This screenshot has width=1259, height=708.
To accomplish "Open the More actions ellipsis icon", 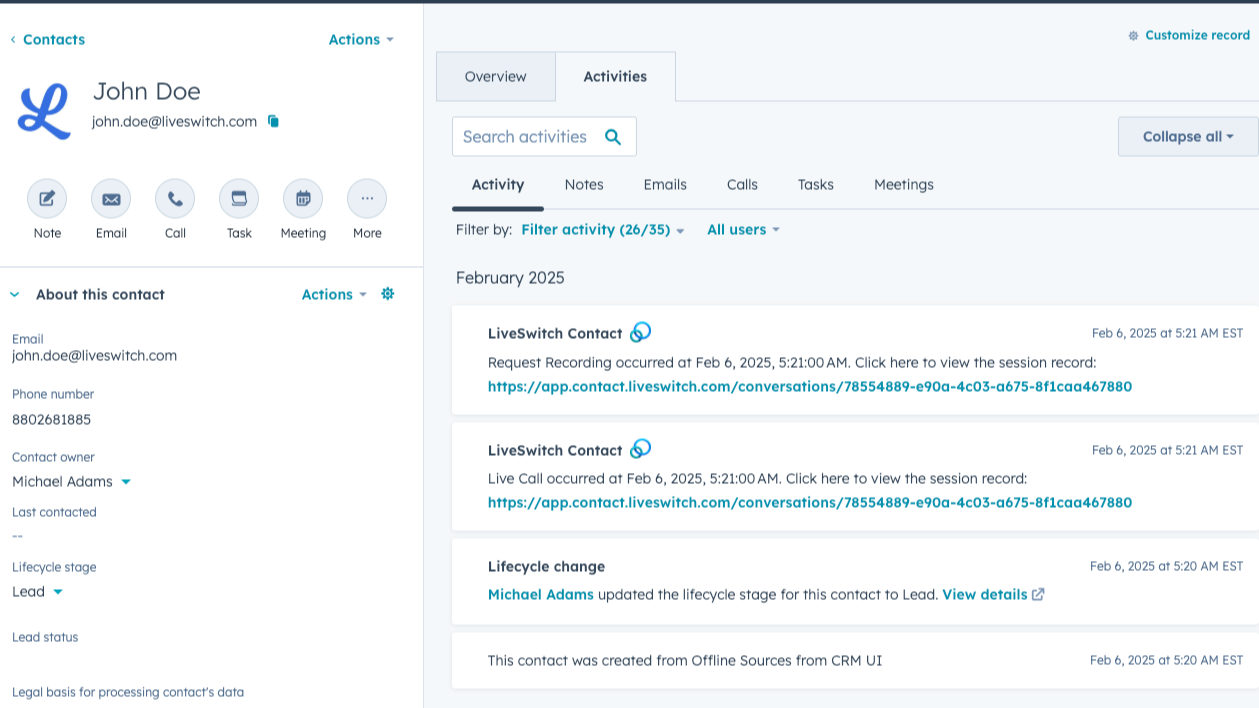I will [367, 199].
